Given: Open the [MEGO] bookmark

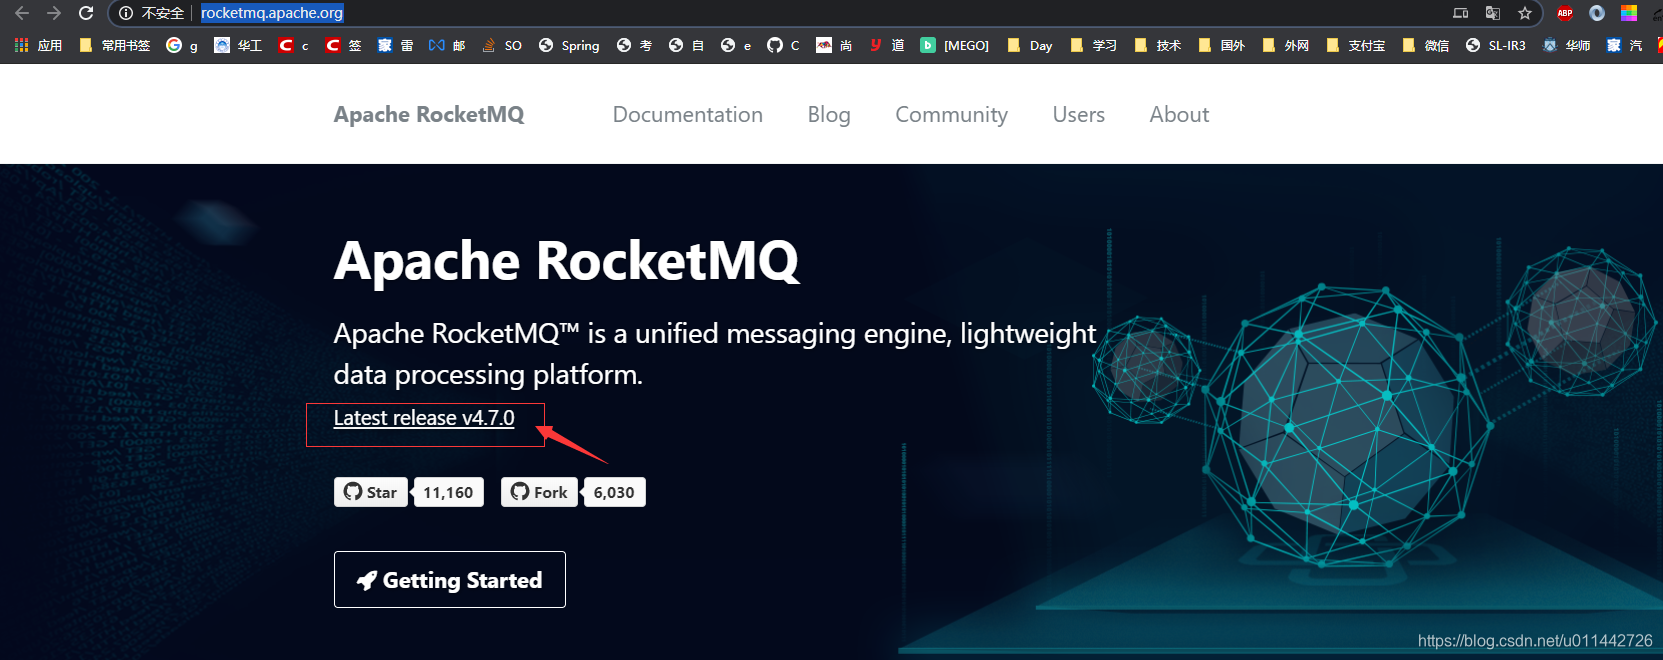Looking at the screenshot, I should pyautogui.click(x=955, y=45).
